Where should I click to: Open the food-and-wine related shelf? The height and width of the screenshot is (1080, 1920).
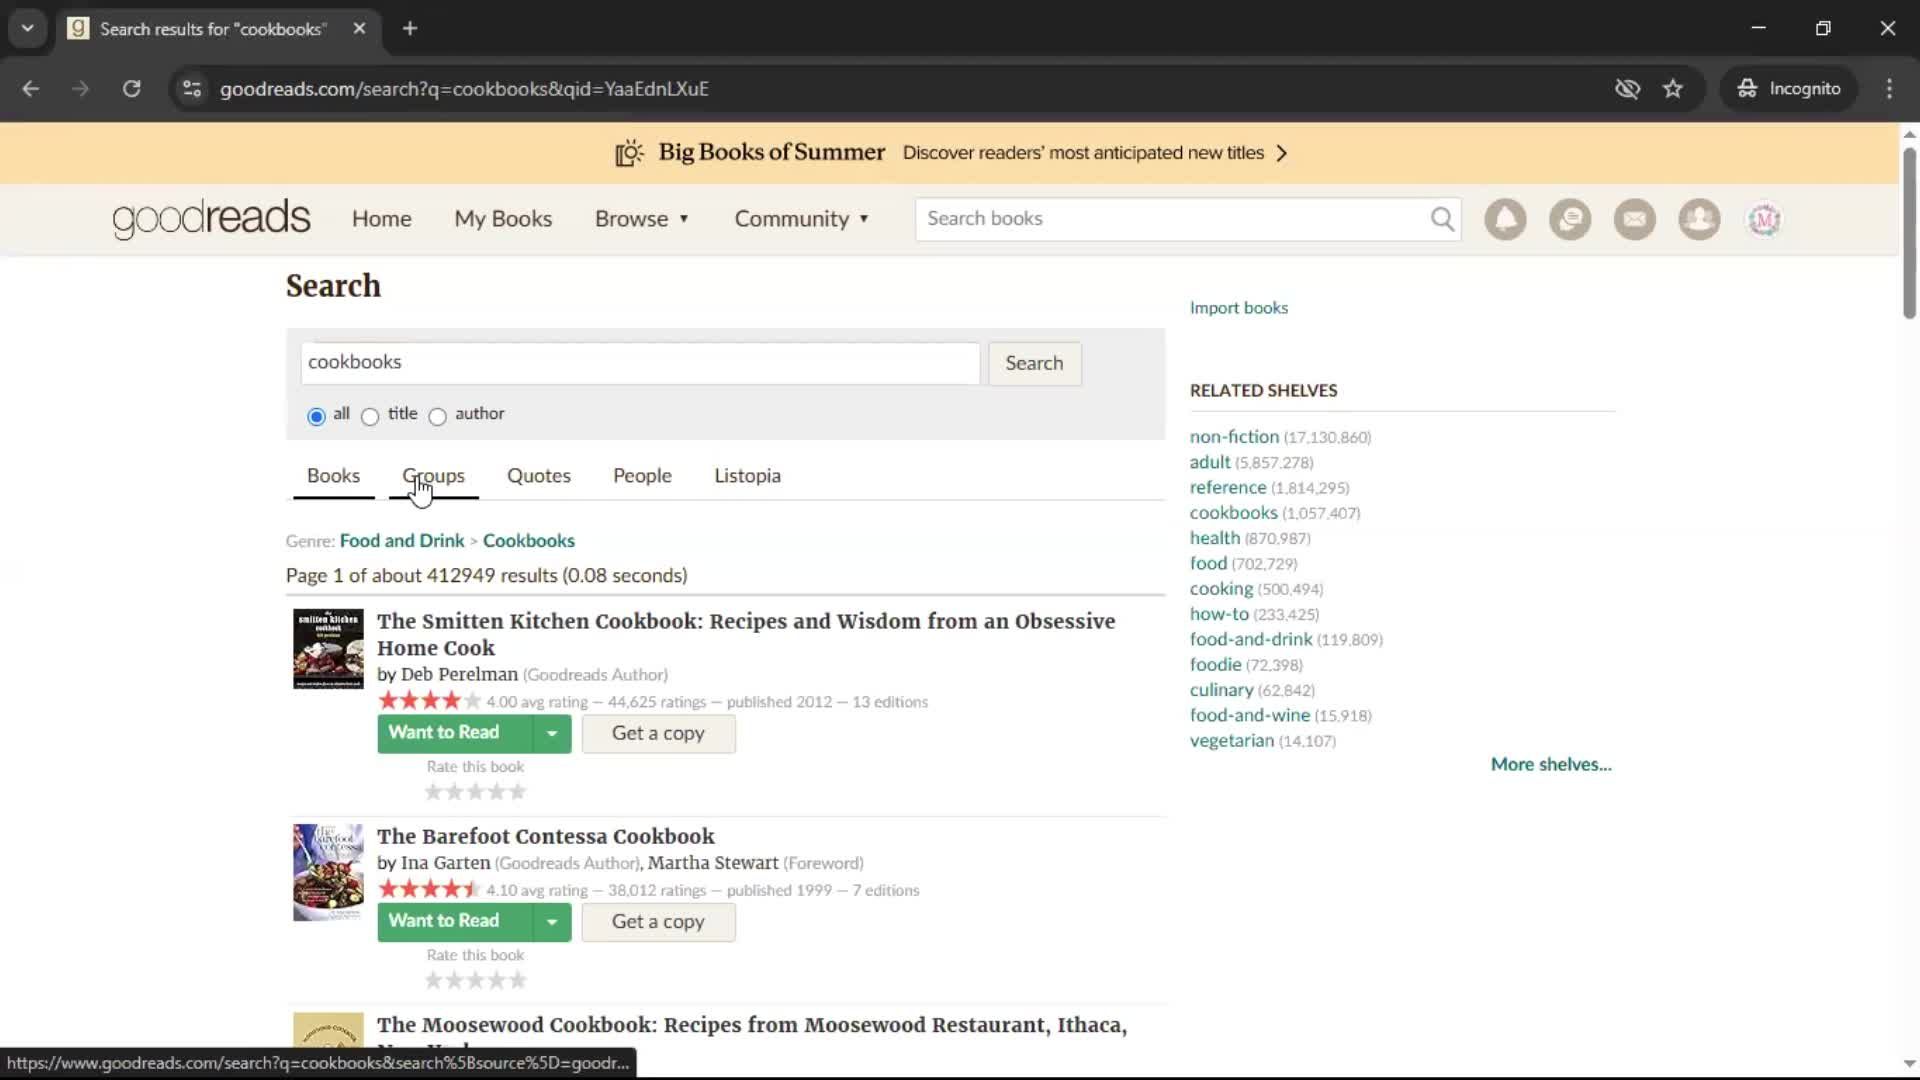point(1249,716)
